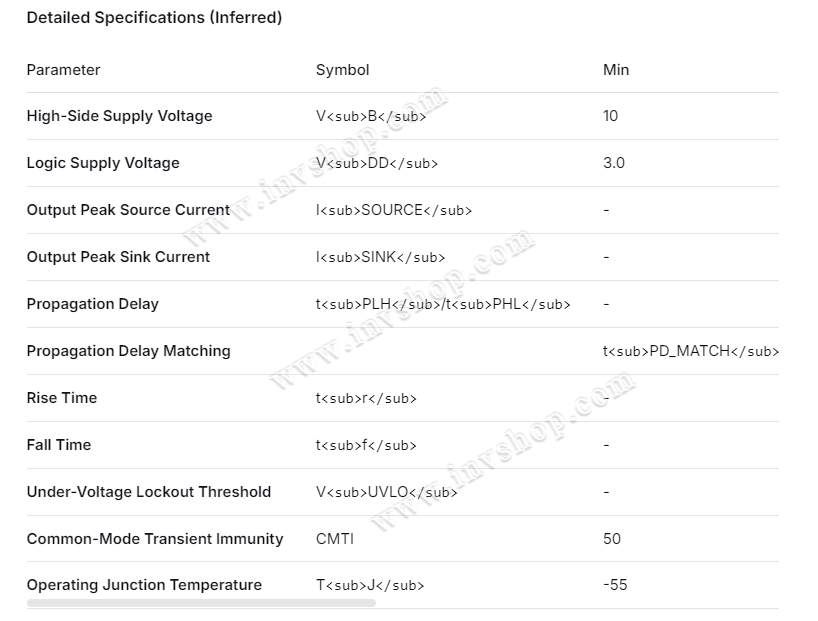Click the Min value 3.0 cell
This screenshot has height=621, width=818.
point(614,163)
